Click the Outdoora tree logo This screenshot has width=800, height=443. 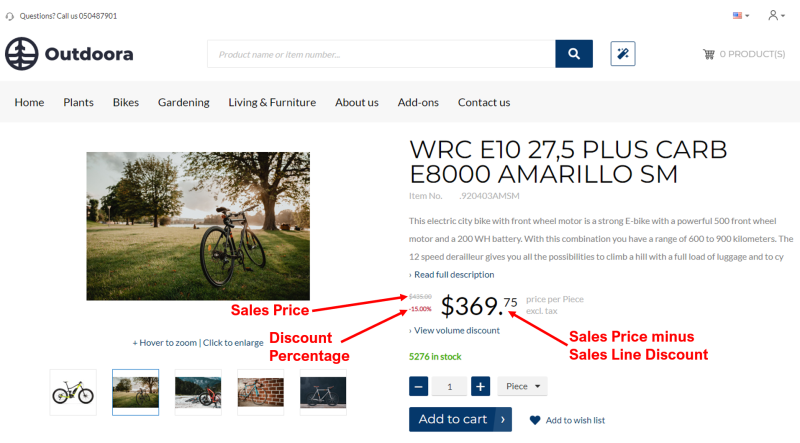21,54
